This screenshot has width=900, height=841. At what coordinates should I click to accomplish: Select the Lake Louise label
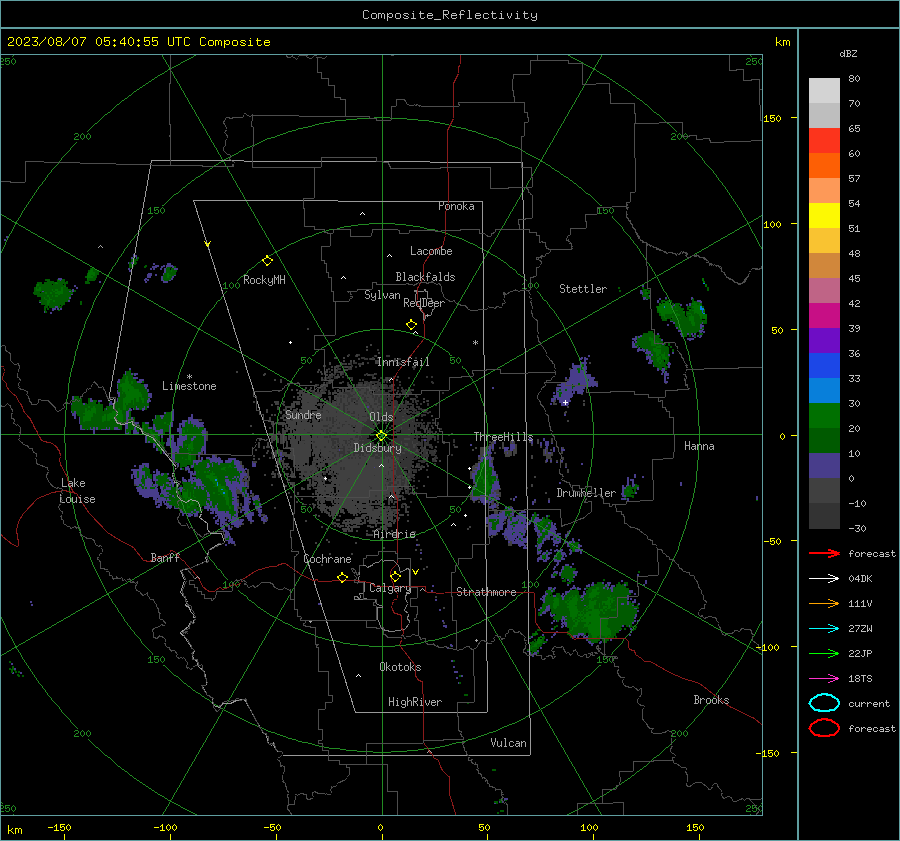point(77,491)
